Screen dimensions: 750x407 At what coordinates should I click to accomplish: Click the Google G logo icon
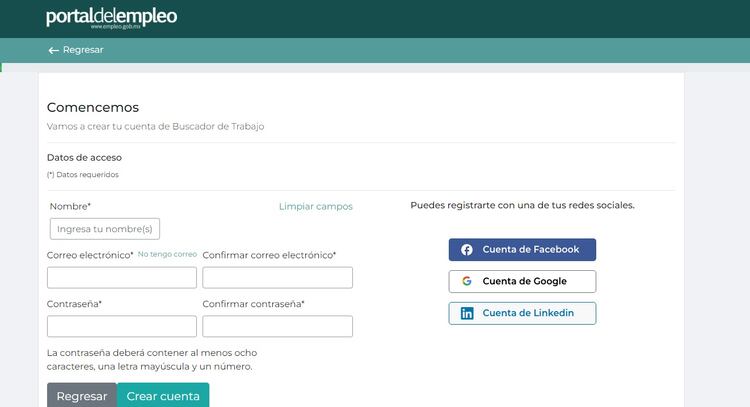click(x=467, y=282)
